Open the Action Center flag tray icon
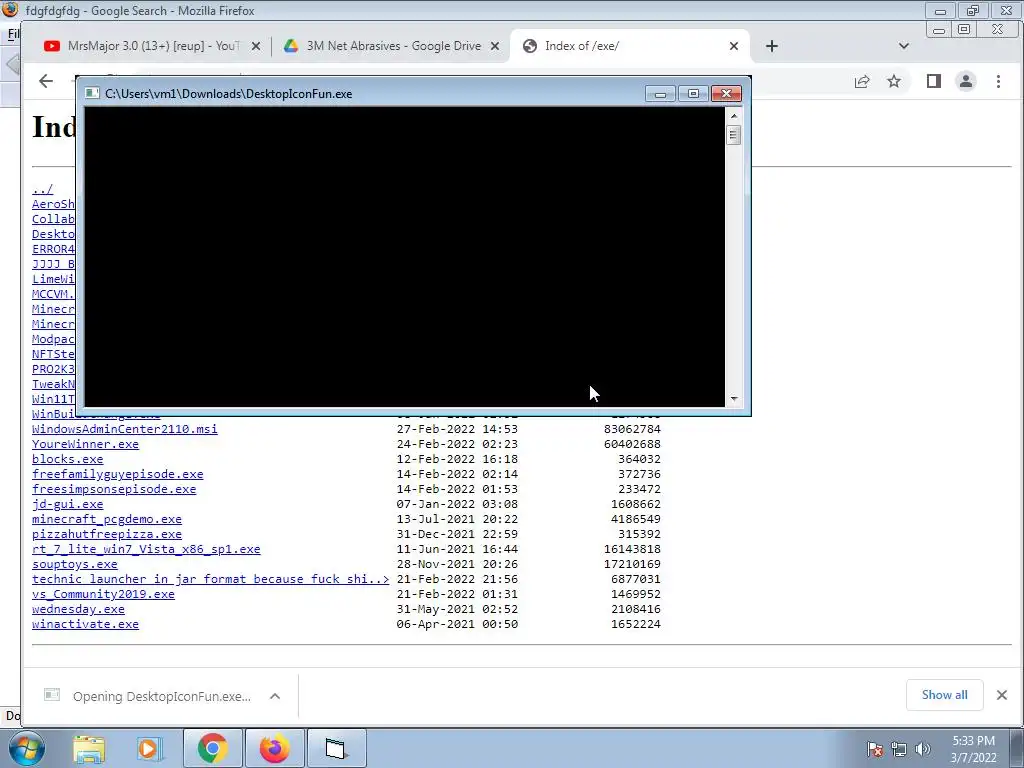The width and height of the screenshot is (1024, 768). [875, 749]
